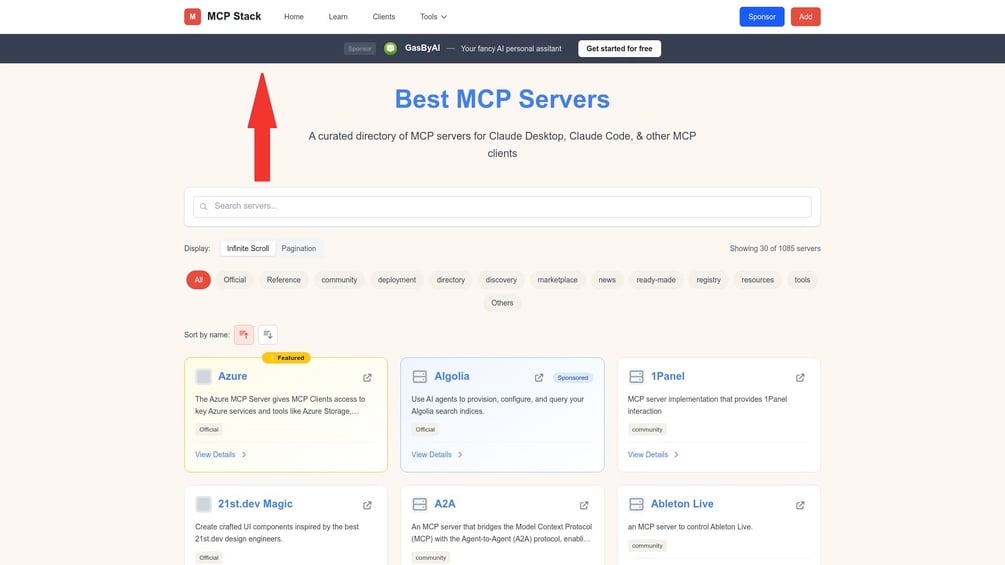Filter servers by Reference
Image resolution: width=1005 pixels, height=565 pixels.
[283, 280]
